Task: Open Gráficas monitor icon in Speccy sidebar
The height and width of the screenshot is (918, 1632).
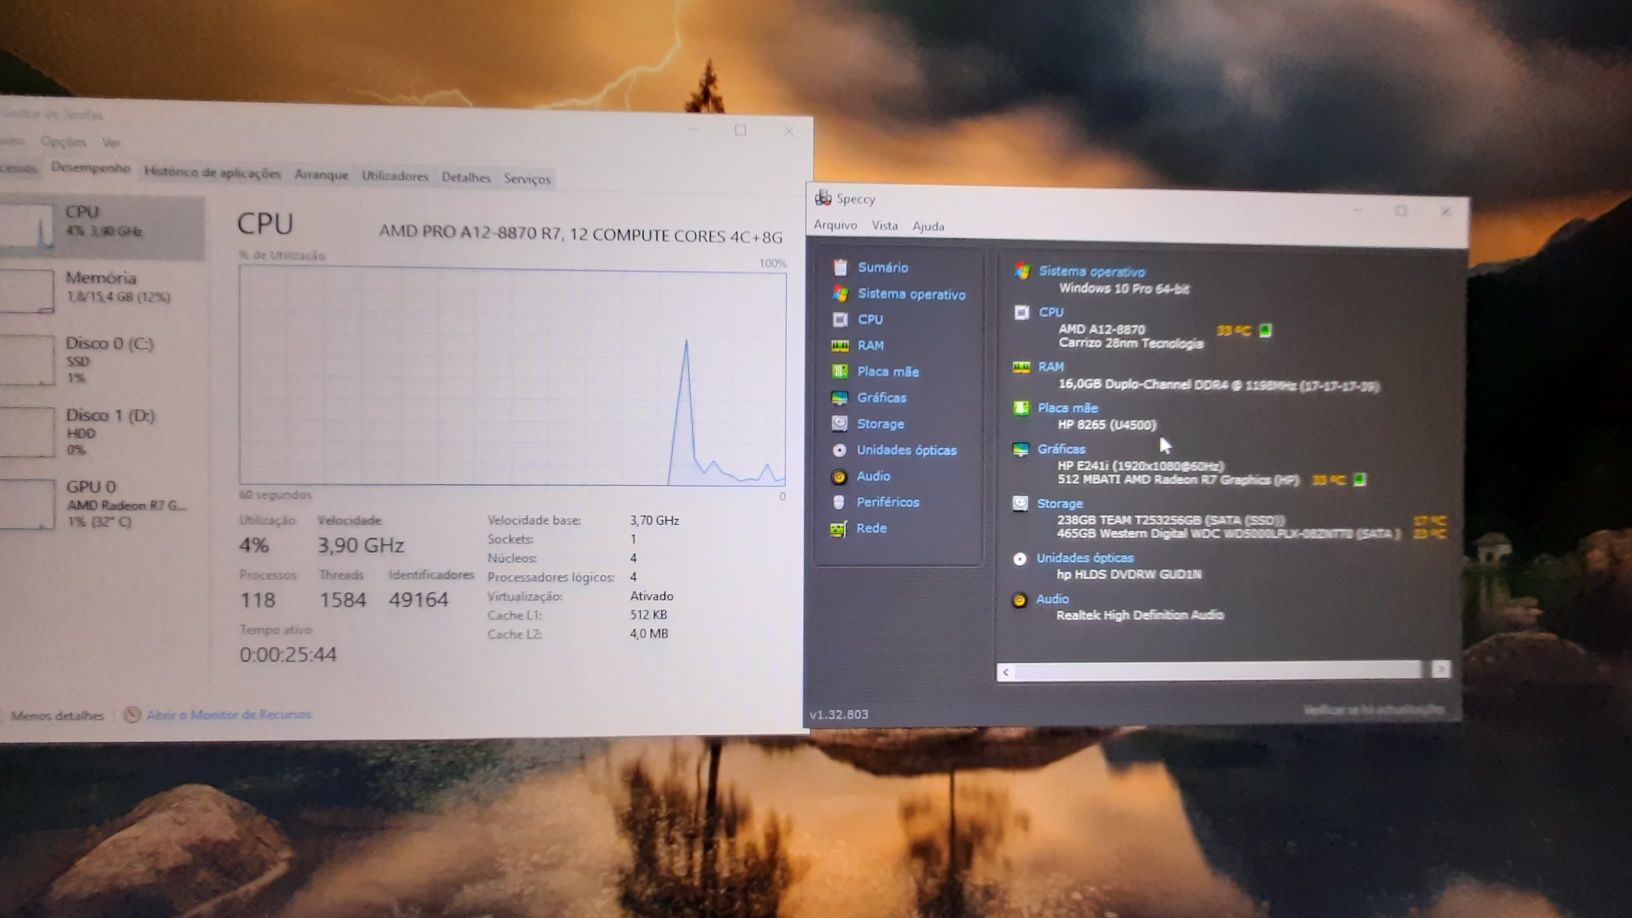Action: coord(840,397)
